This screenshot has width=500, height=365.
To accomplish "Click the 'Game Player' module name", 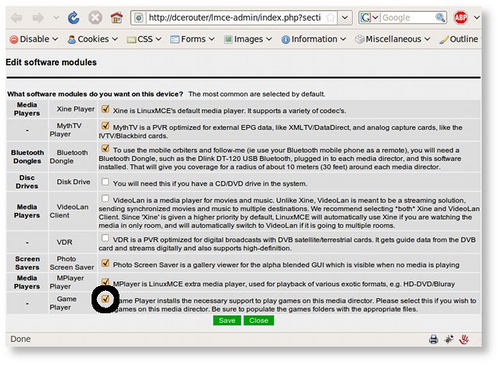I will (63, 303).
